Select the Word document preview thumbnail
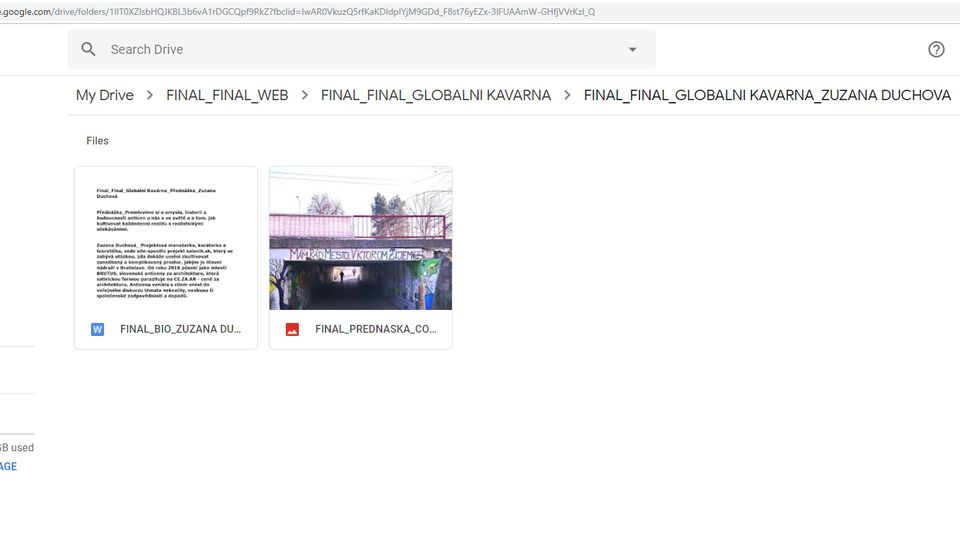Screen dimensions: 960x540 pos(166,238)
